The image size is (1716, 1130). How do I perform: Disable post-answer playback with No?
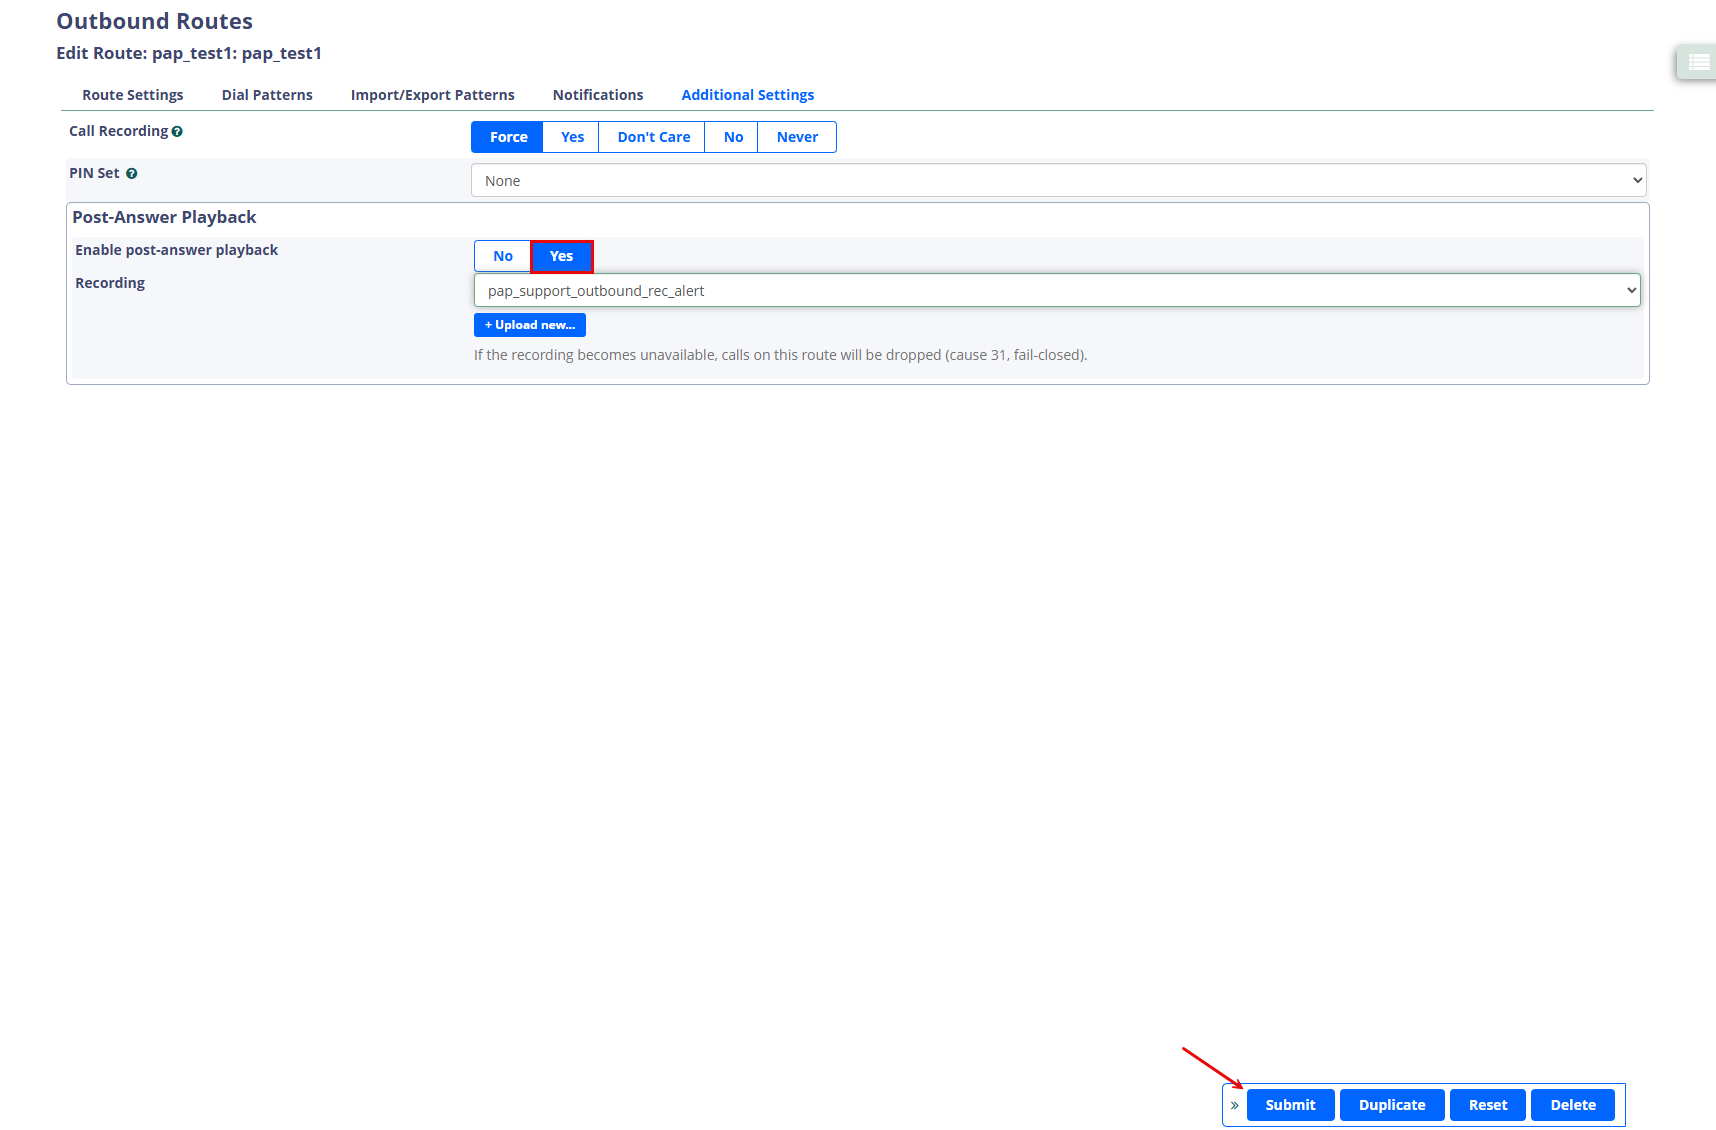point(503,256)
